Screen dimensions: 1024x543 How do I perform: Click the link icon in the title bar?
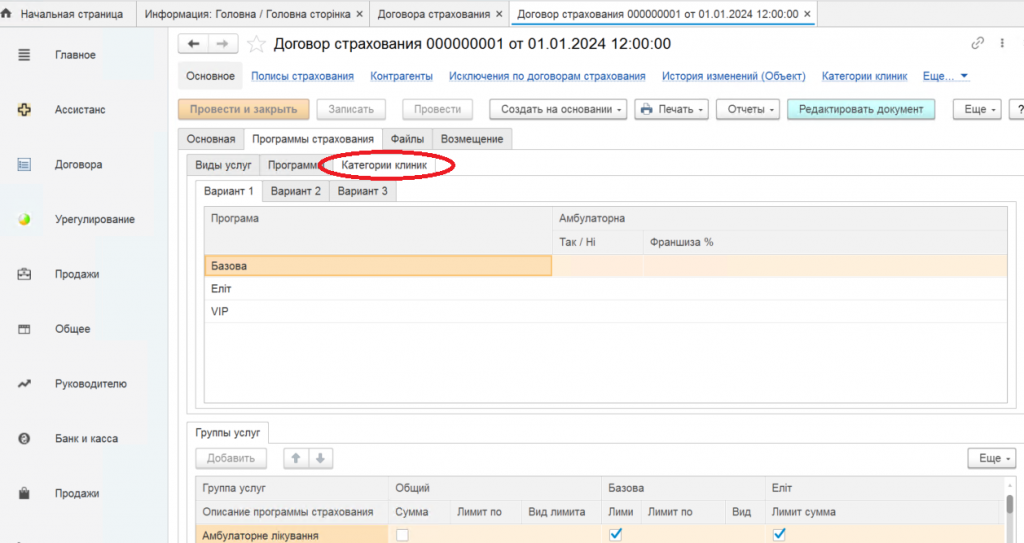(x=977, y=44)
